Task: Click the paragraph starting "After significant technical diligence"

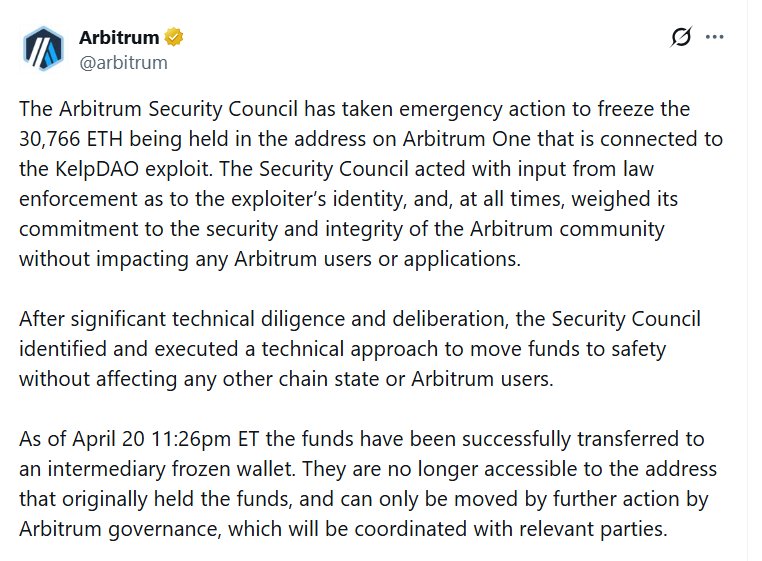Action: (x=360, y=348)
